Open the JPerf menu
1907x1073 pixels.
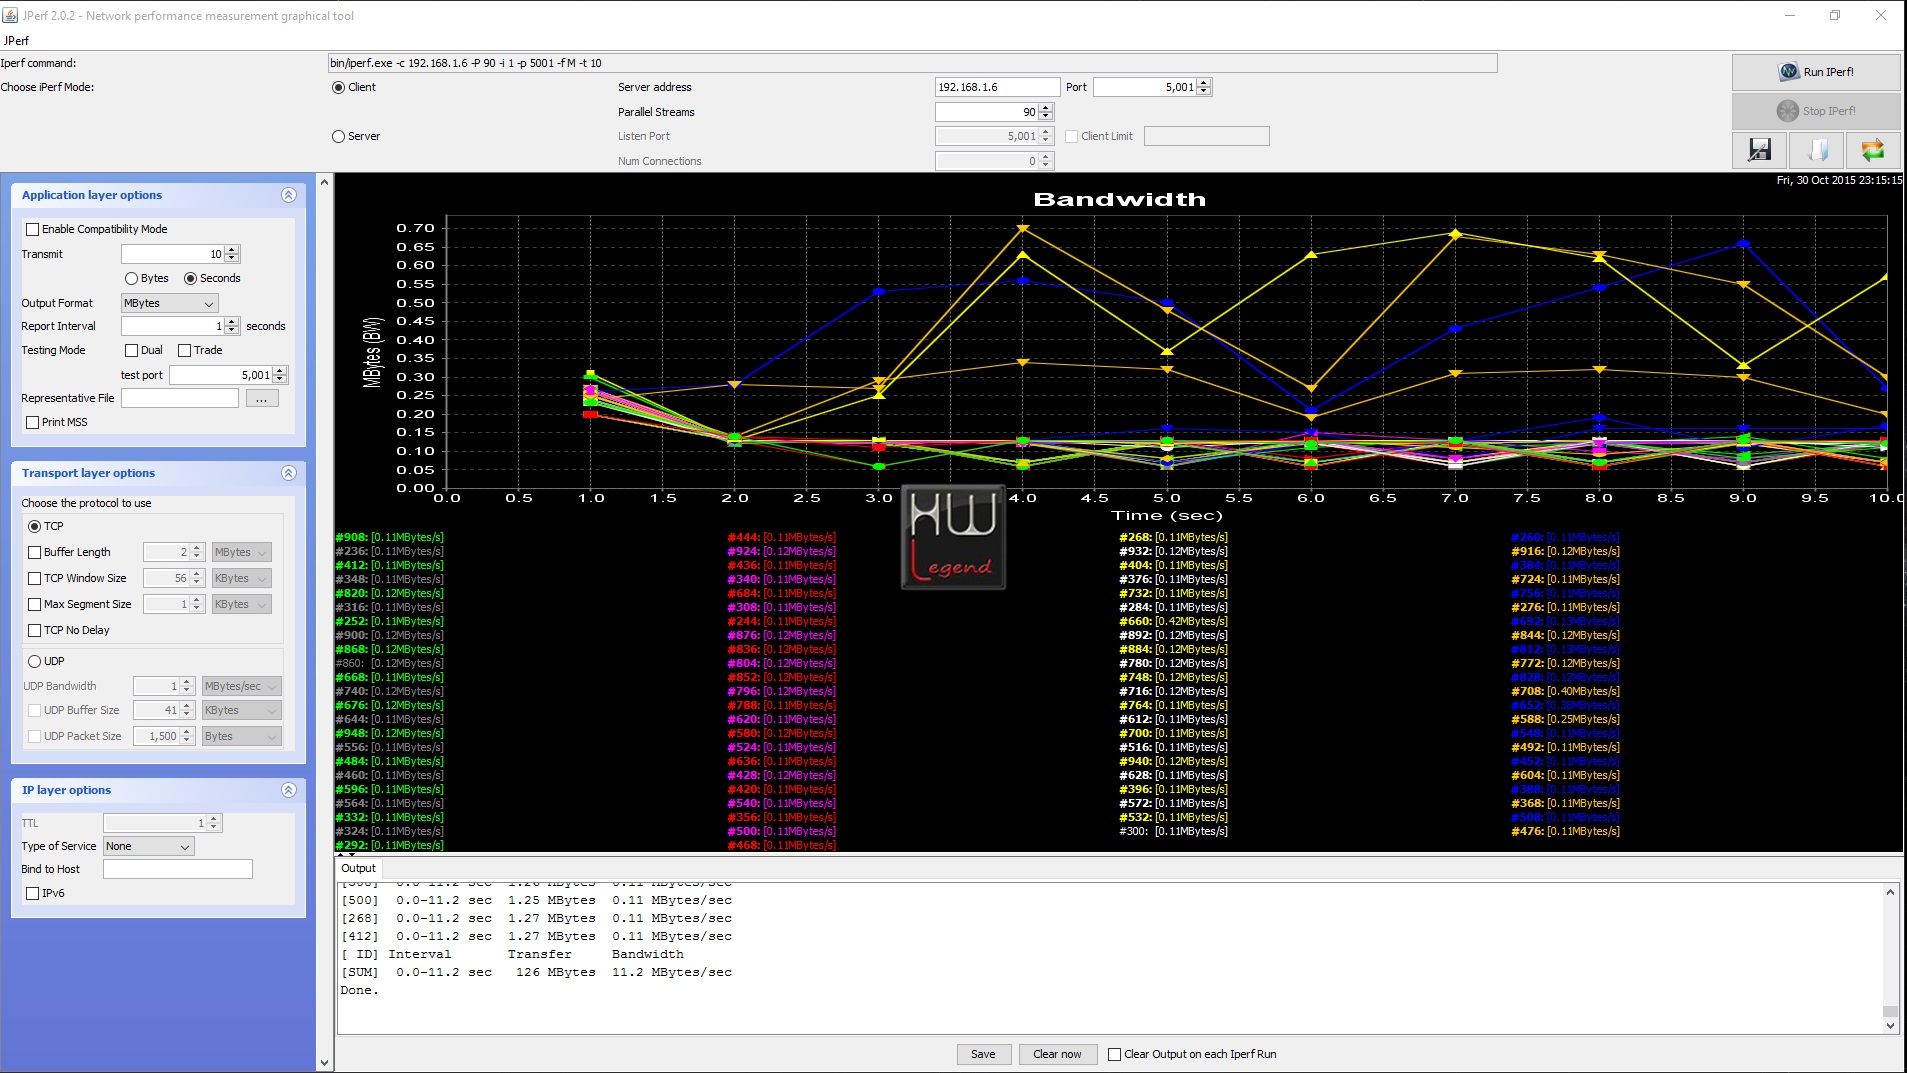[x=16, y=41]
